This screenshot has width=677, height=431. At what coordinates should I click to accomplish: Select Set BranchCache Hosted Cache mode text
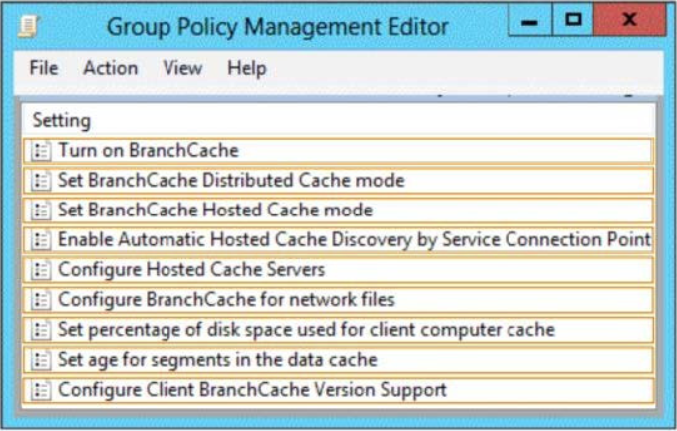(x=215, y=210)
